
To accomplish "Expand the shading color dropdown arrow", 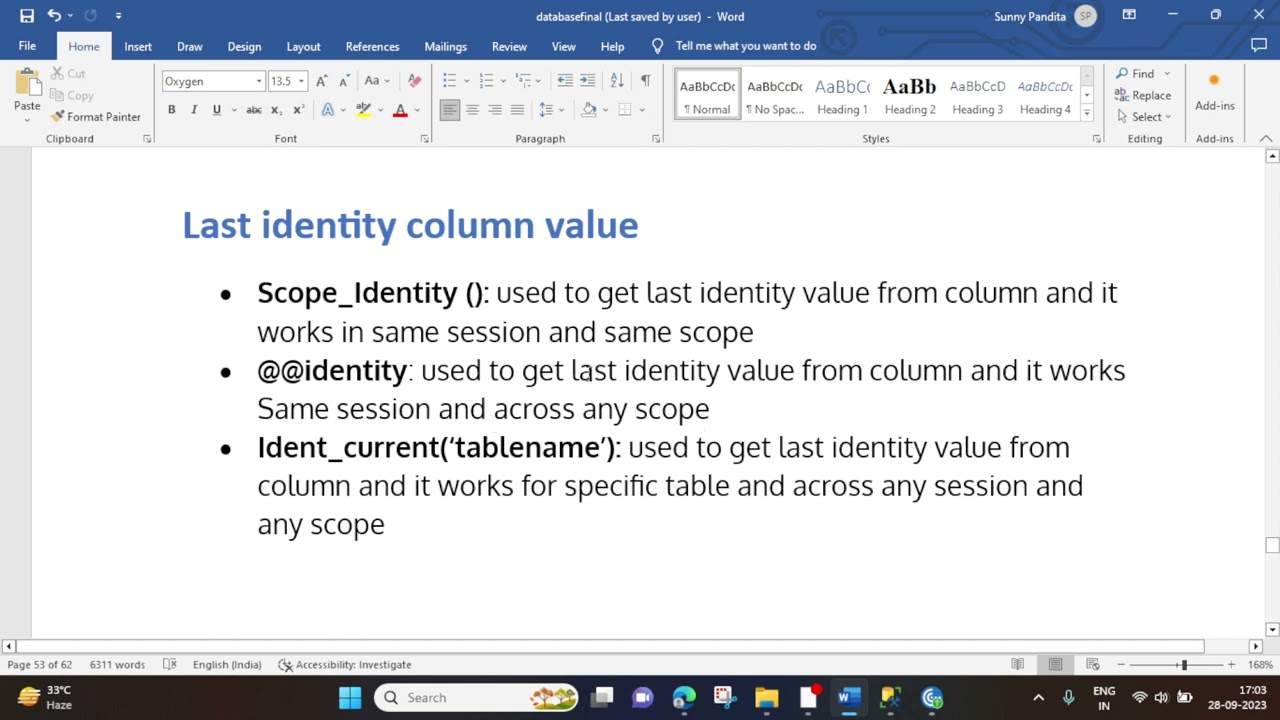I will [604, 110].
